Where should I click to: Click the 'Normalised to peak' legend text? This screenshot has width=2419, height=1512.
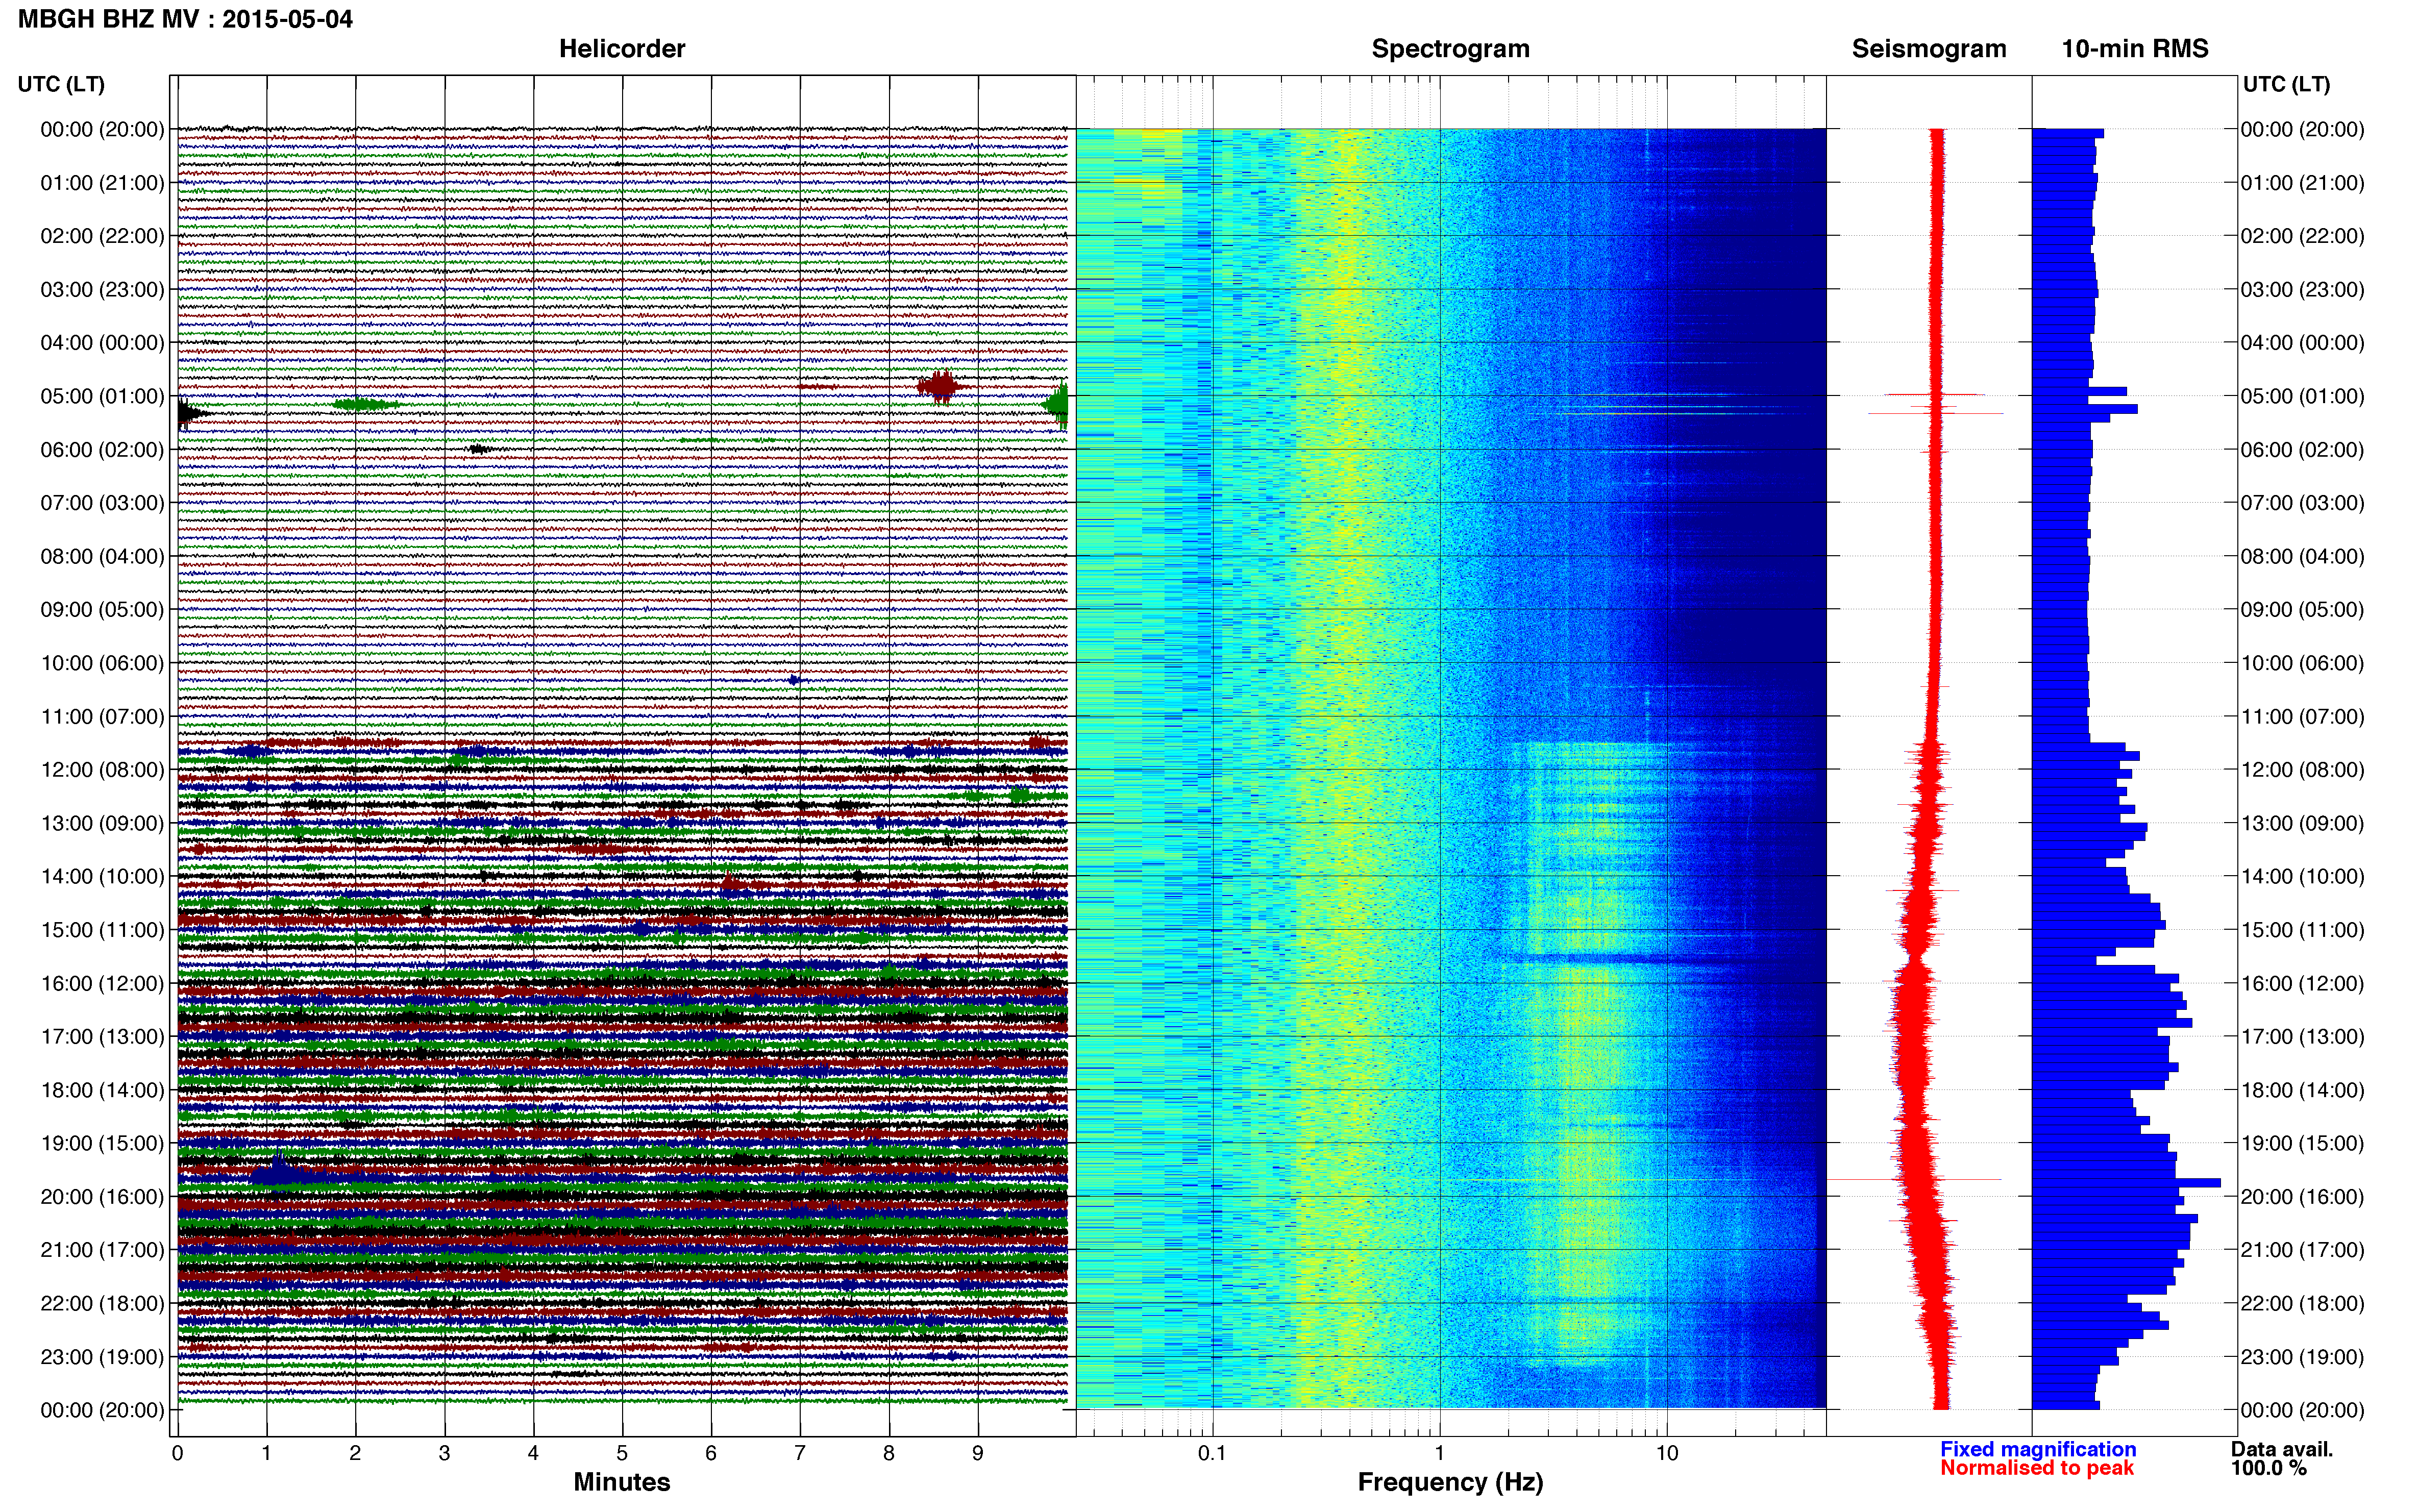2037,1468
